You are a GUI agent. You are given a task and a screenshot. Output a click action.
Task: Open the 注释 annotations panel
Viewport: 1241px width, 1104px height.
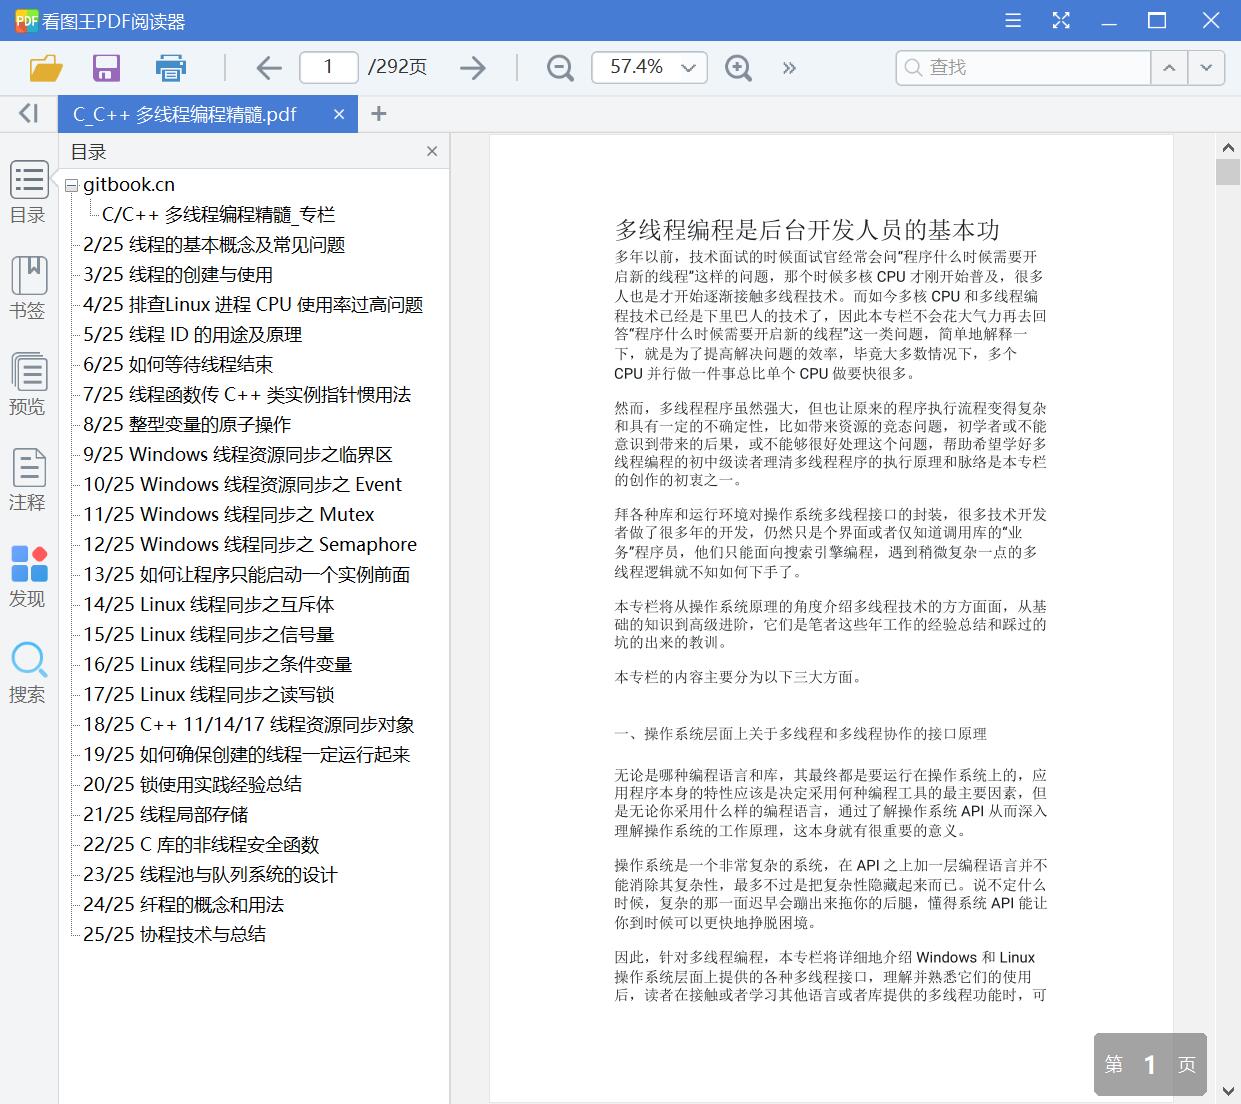(29, 478)
